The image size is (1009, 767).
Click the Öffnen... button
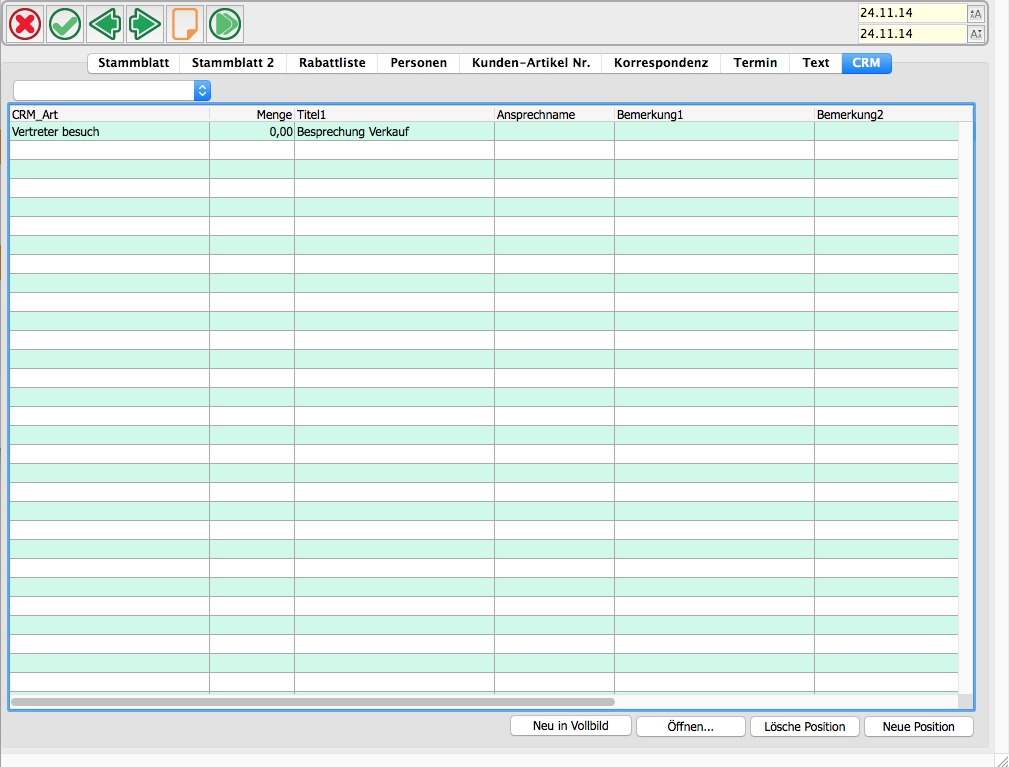coord(690,726)
